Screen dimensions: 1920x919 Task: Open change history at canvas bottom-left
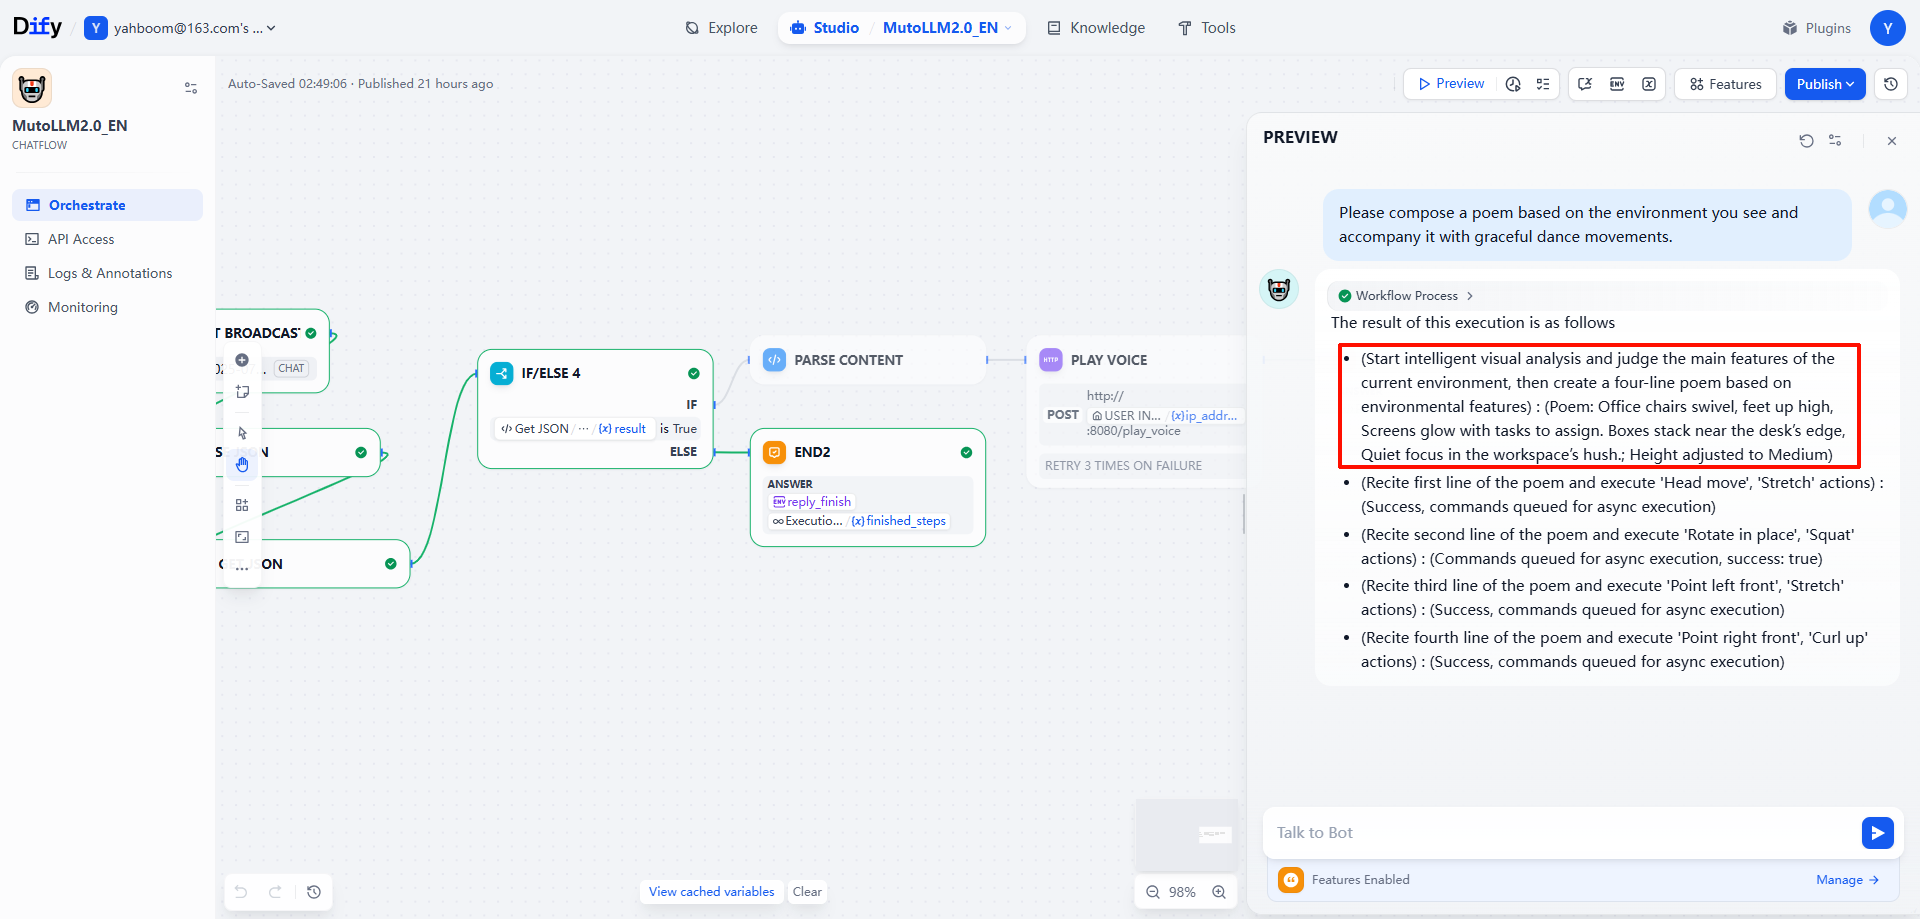point(314,892)
